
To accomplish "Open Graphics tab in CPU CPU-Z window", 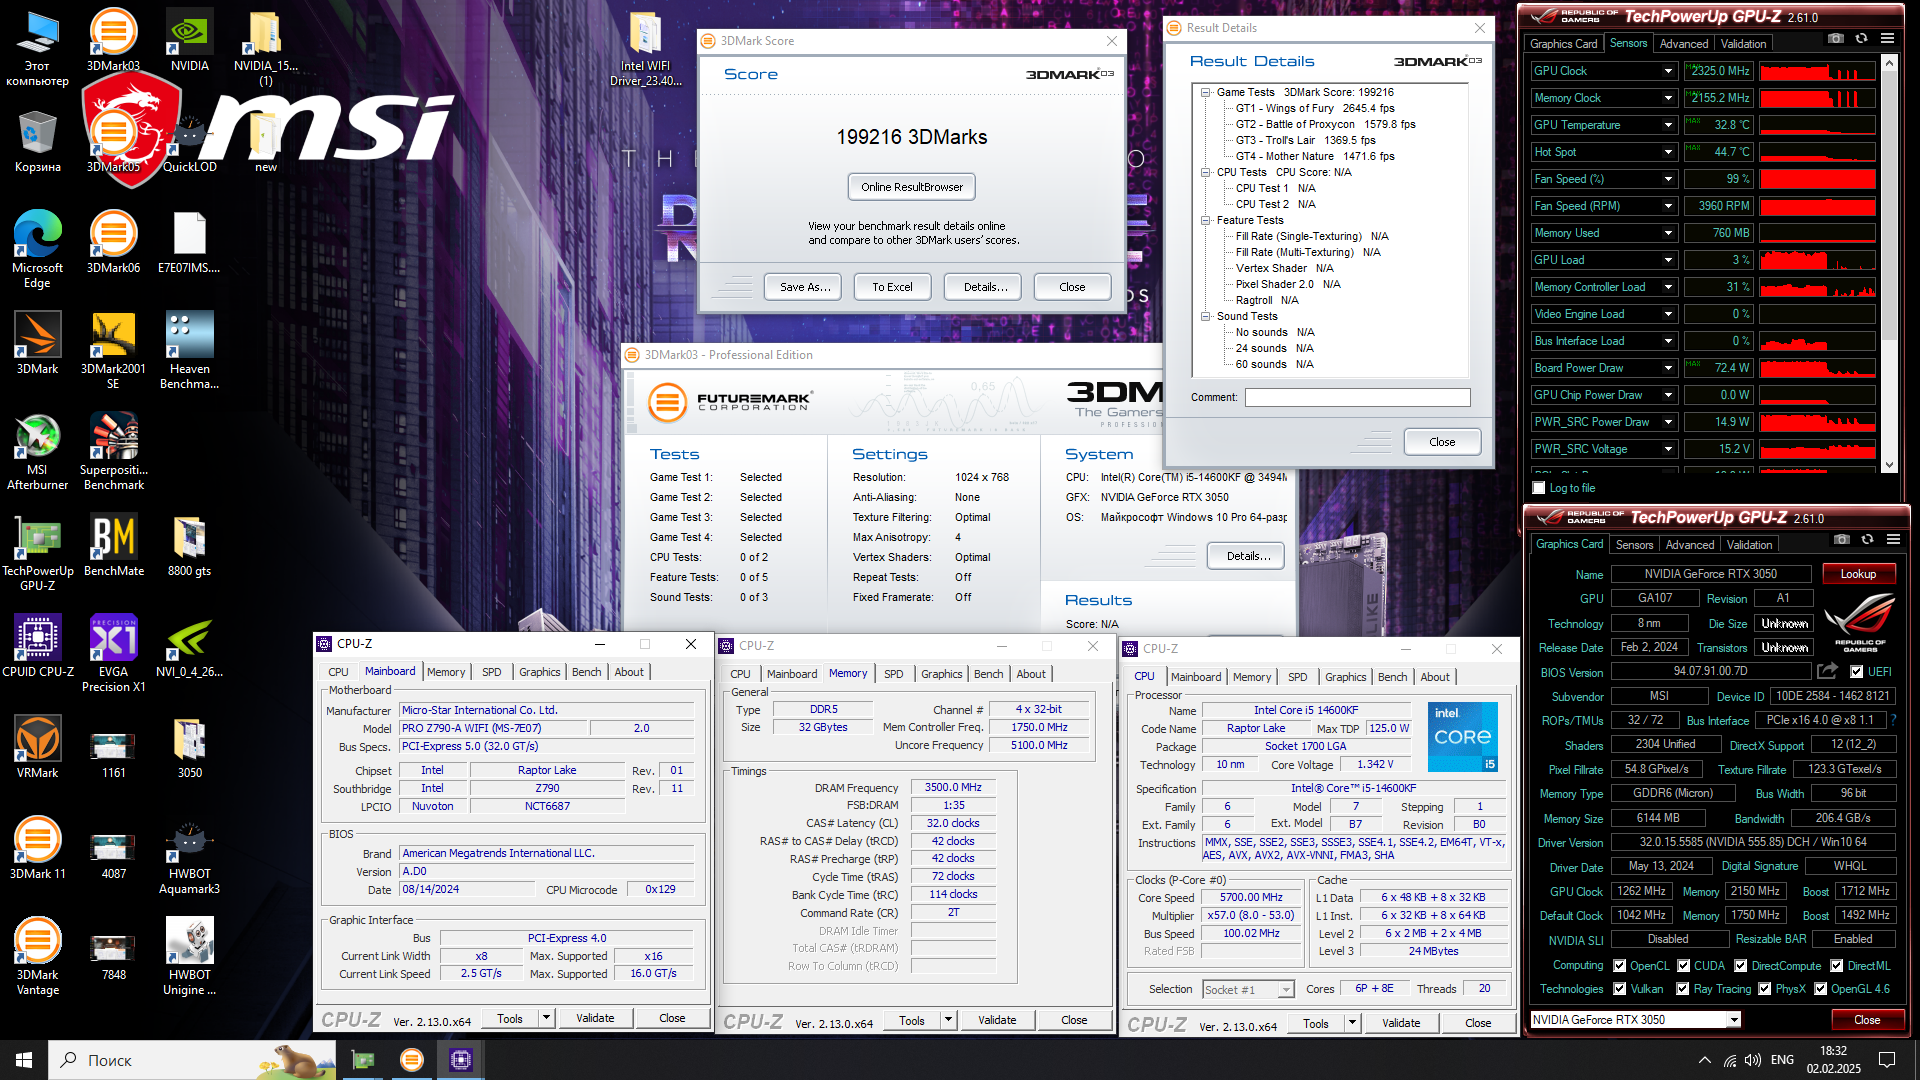I will [1345, 677].
